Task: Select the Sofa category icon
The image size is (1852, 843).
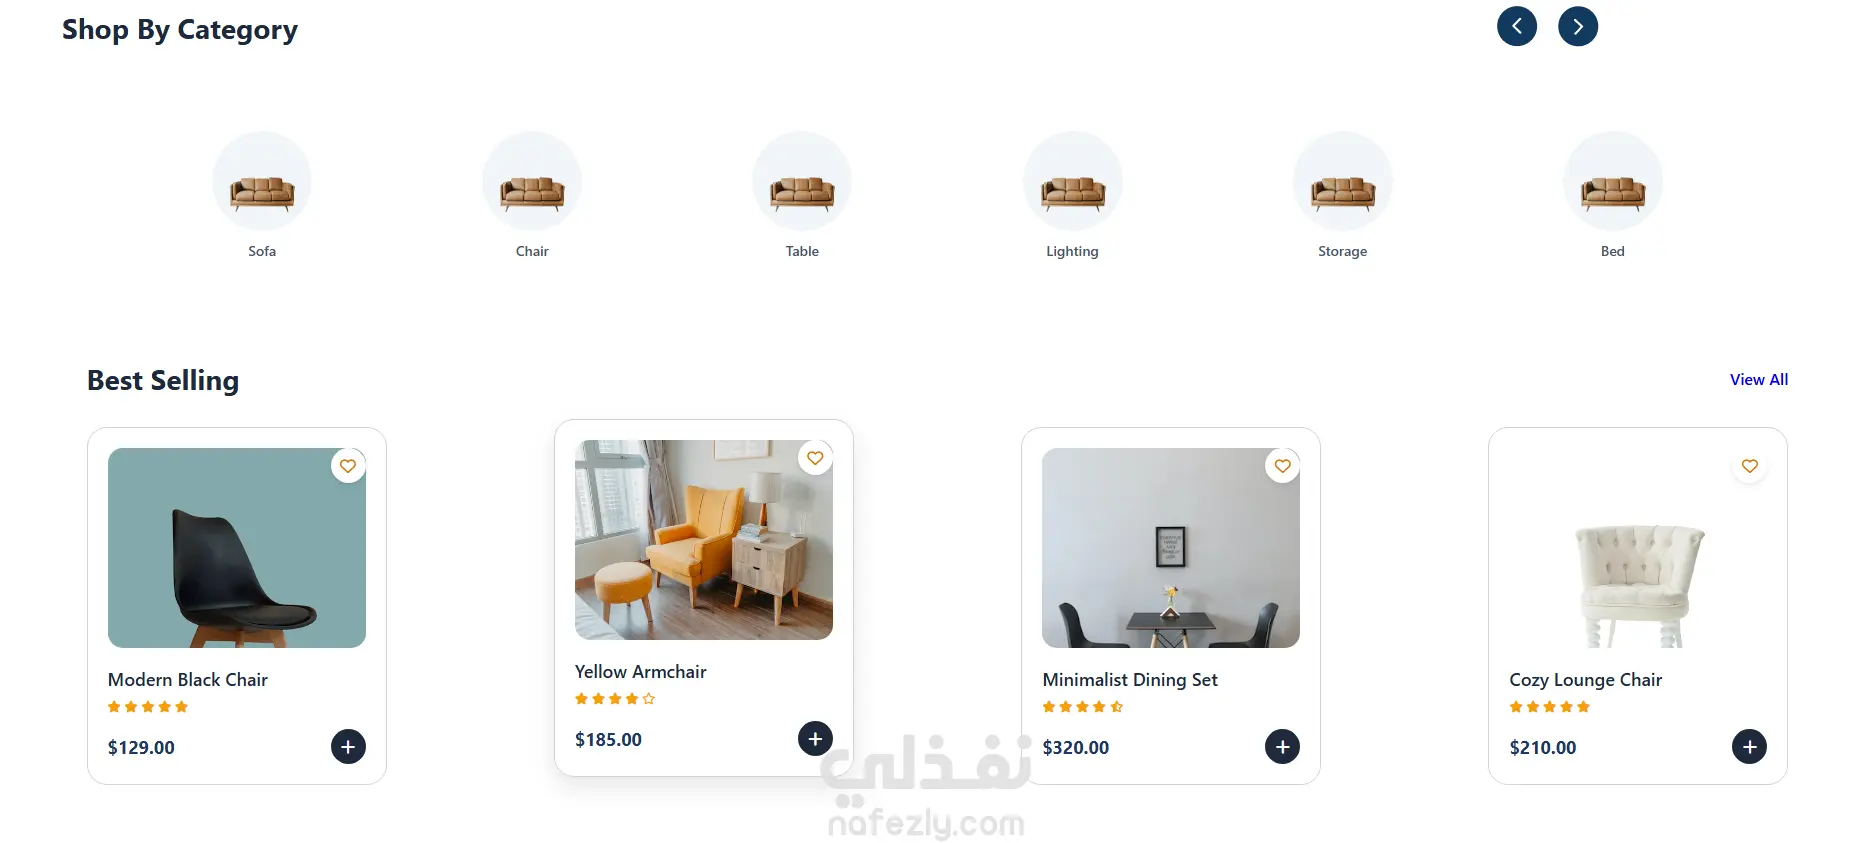Action: (x=262, y=181)
